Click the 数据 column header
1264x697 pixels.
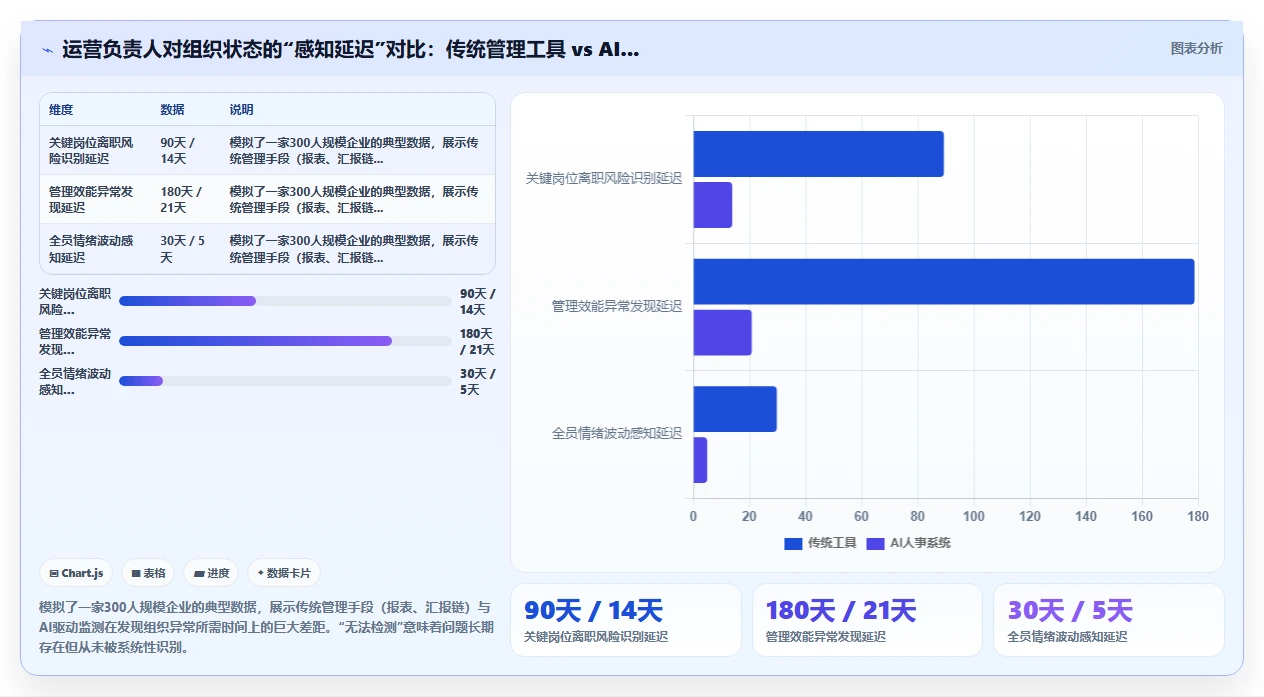[172, 110]
